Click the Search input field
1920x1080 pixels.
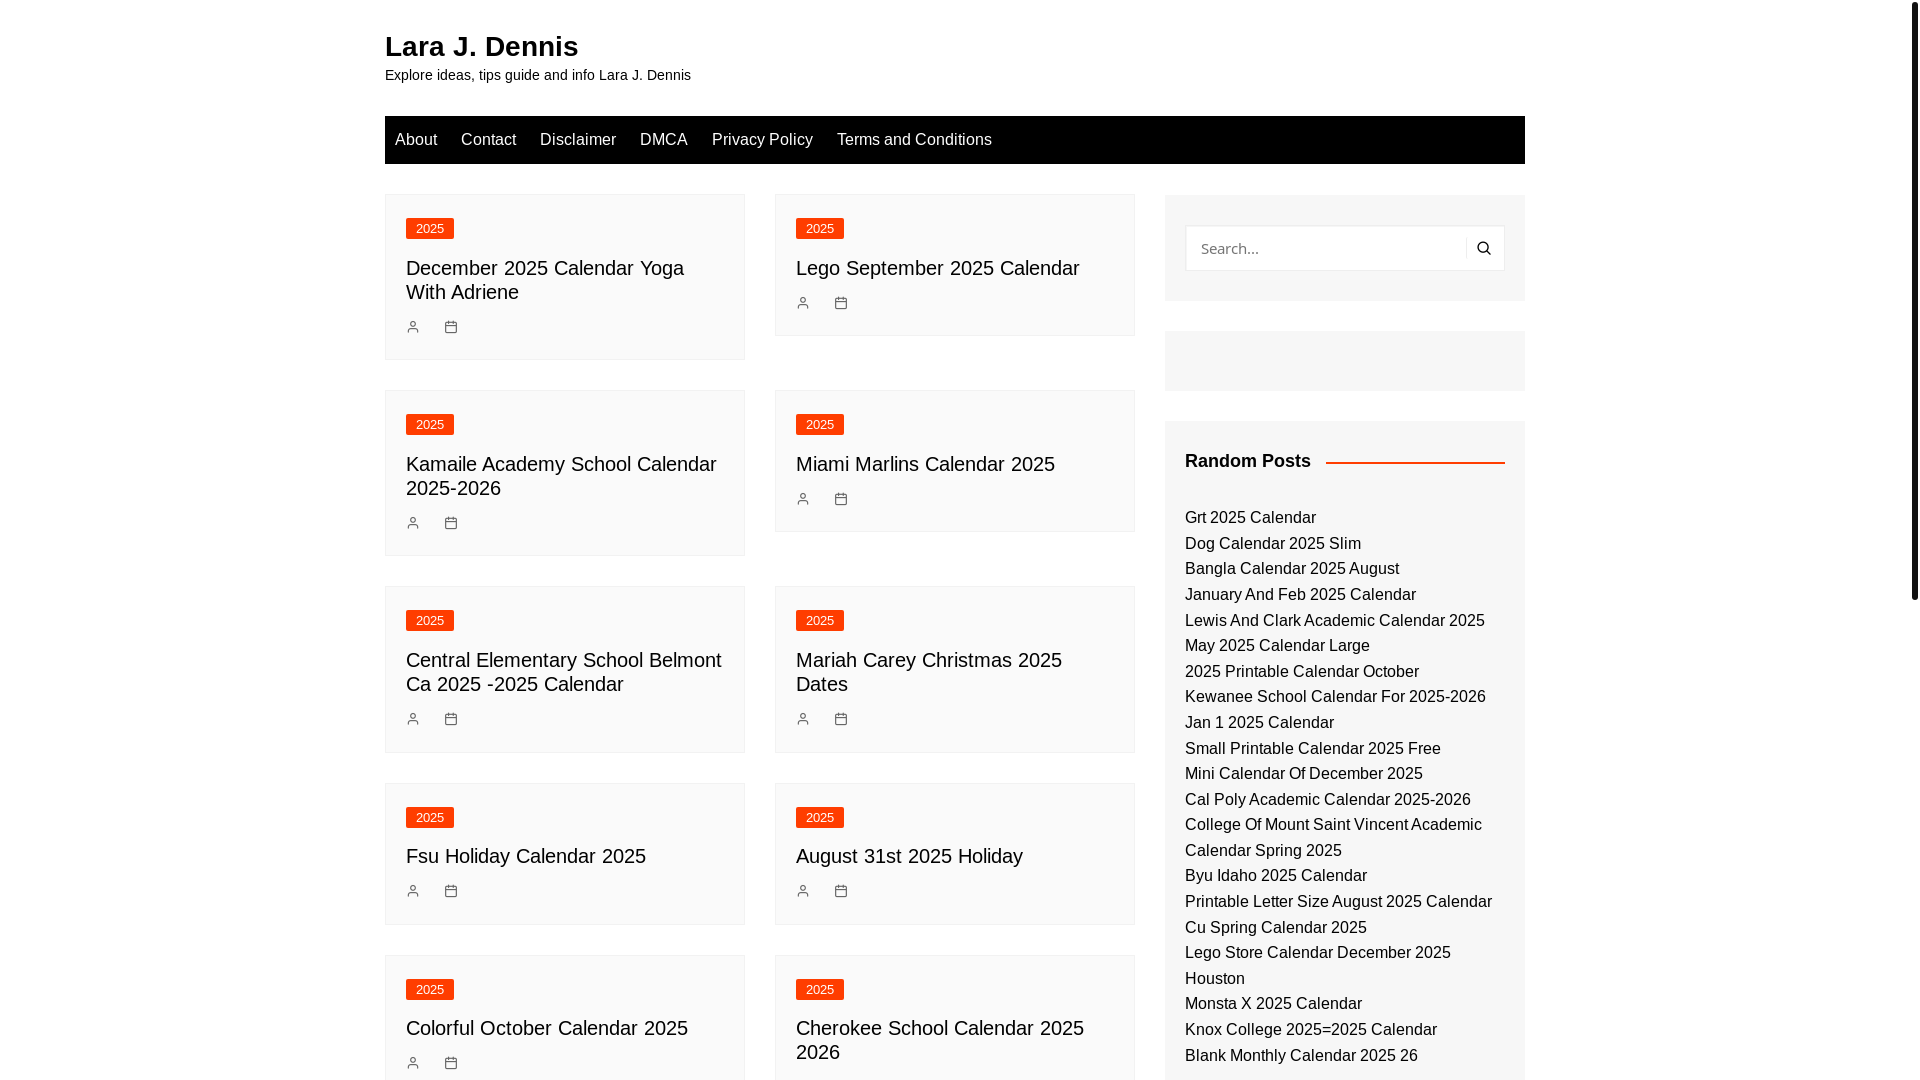tap(1326, 248)
